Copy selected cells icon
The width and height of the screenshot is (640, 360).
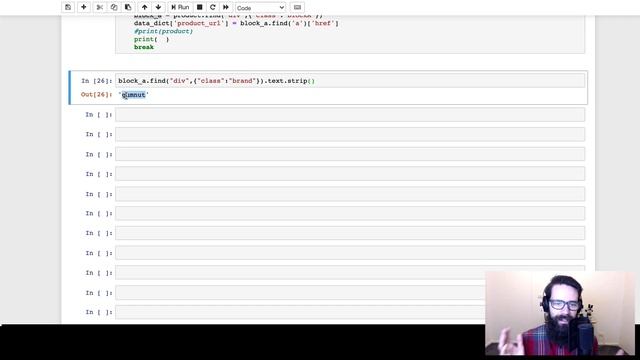(114, 7)
